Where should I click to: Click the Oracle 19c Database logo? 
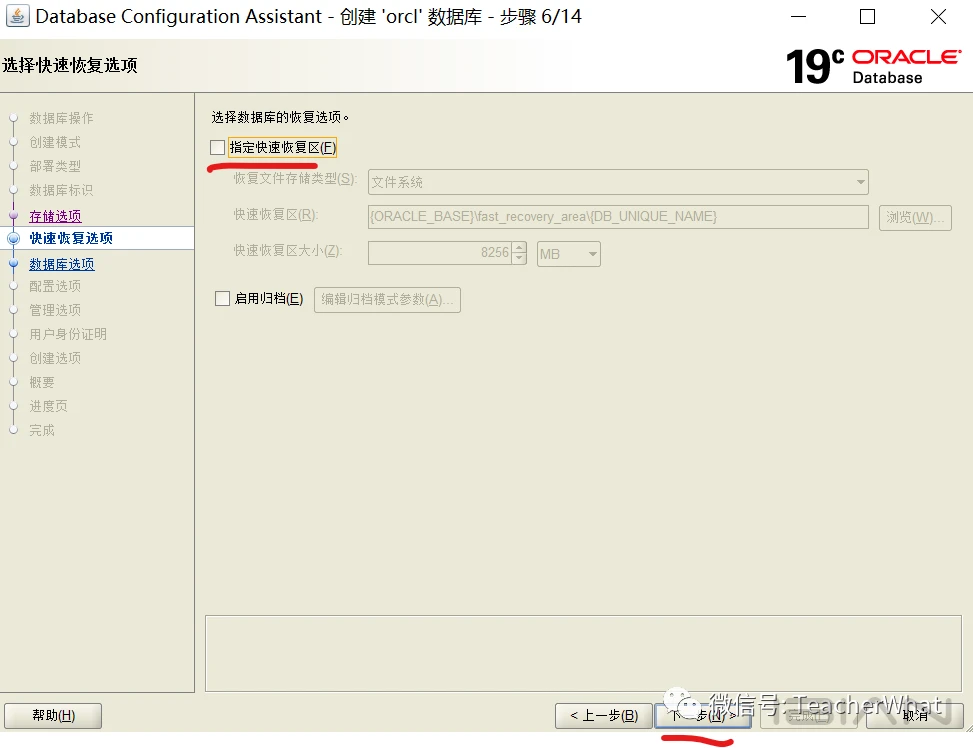click(x=873, y=66)
